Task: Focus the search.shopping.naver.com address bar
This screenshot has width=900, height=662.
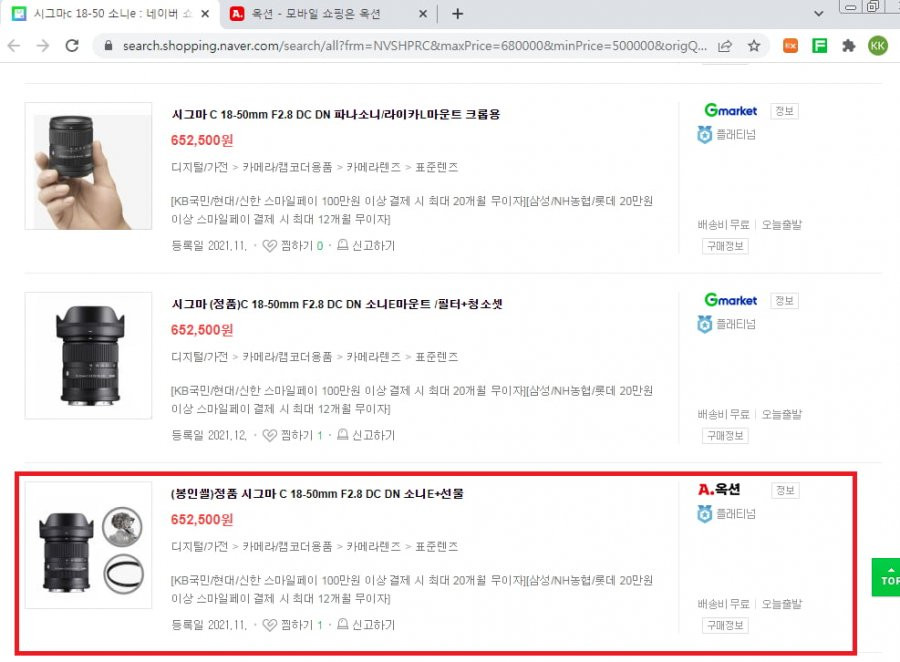Action: 414,45
